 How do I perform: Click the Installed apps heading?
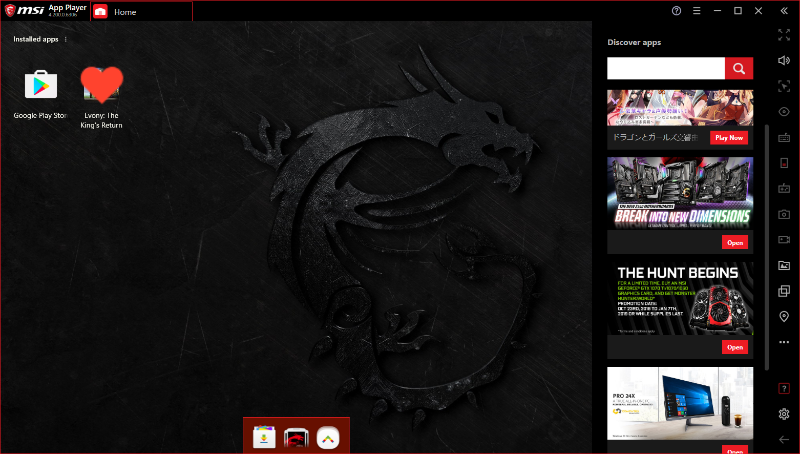click(x=36, y=39)
